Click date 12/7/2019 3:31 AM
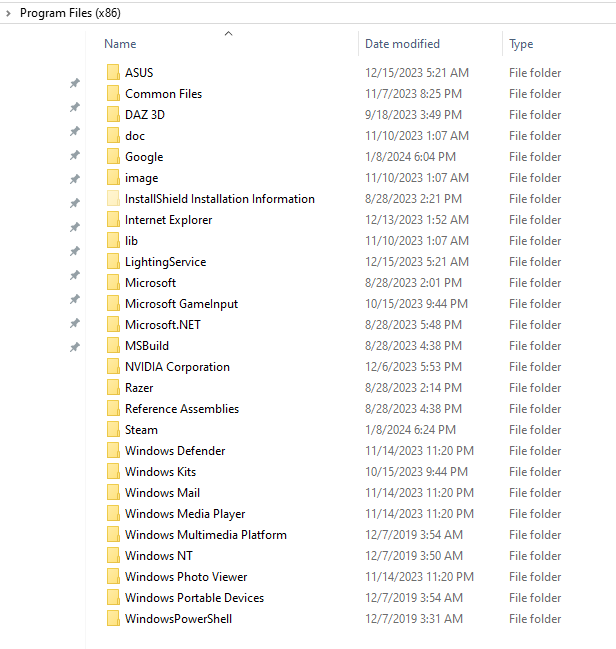The height and width of the screenshot is (649, 616). point(414,619)
